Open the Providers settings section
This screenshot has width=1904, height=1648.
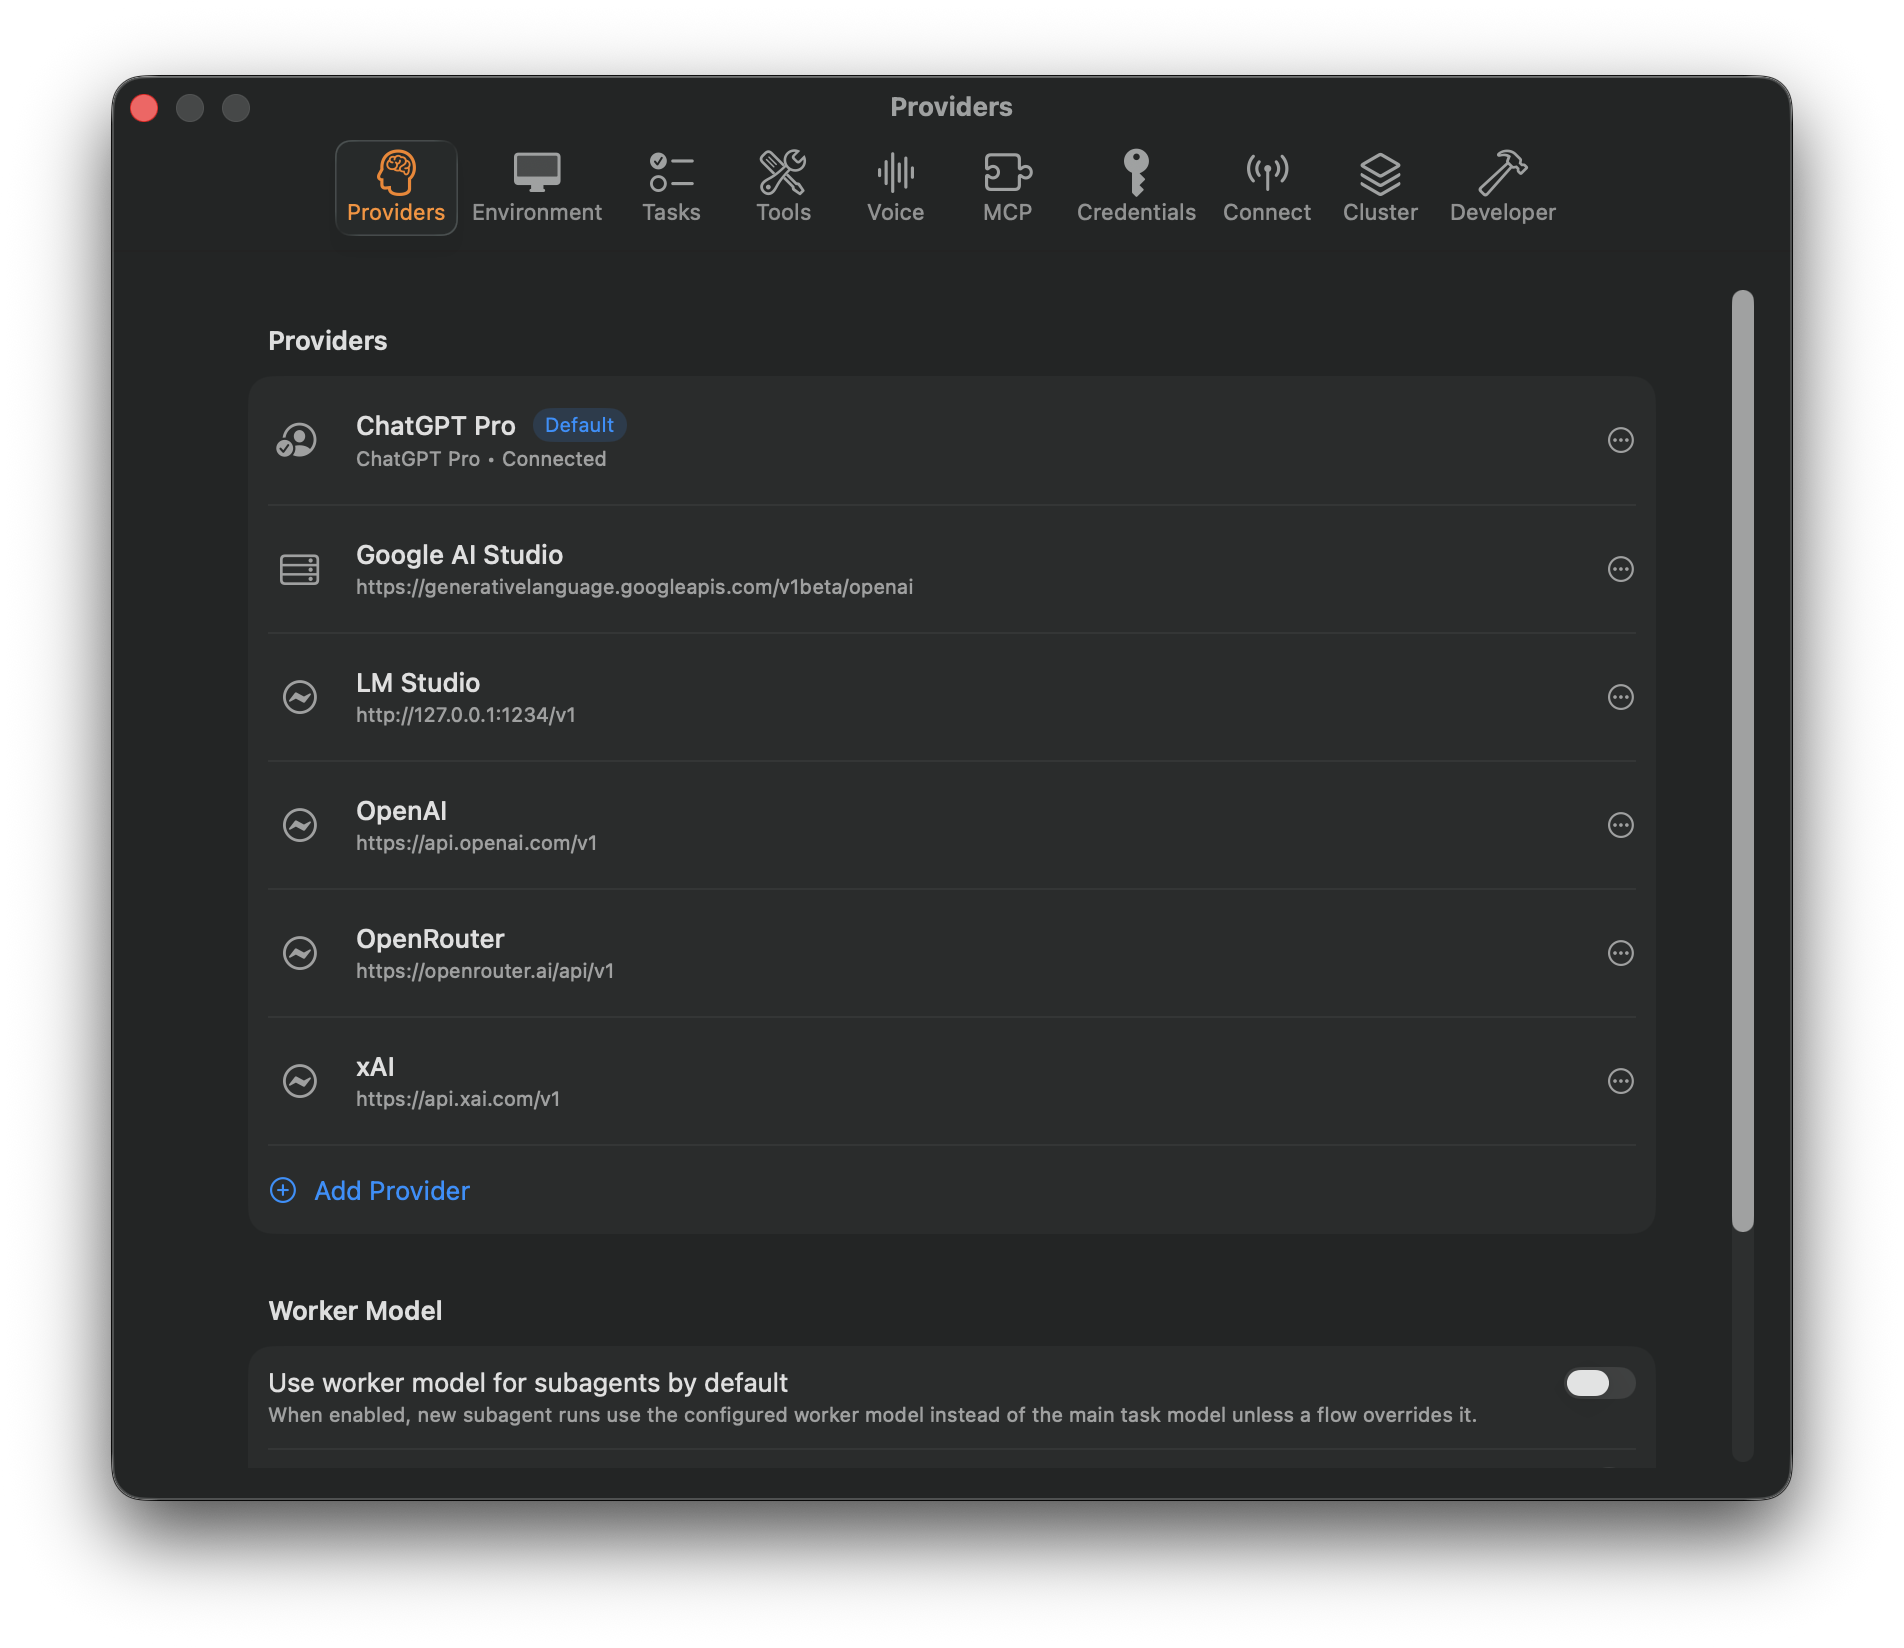pos(395,188)
